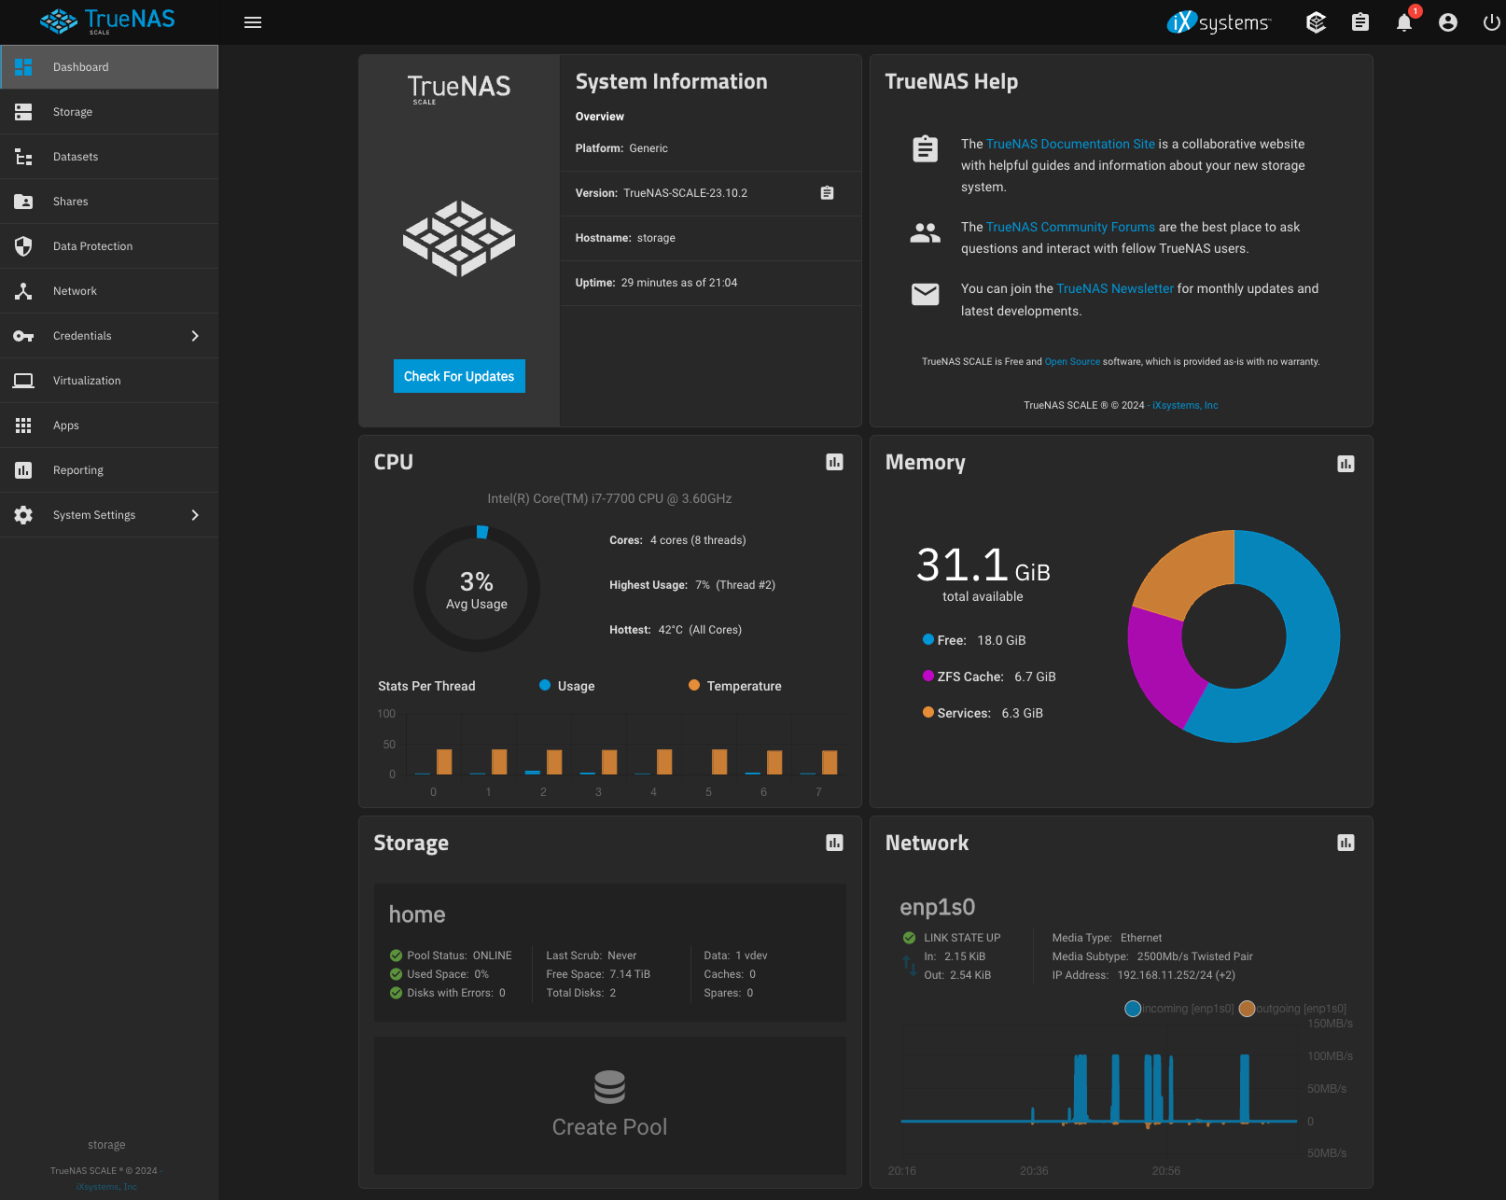
Task: Click the Create Pool database icon
Action: (609, 1087)
